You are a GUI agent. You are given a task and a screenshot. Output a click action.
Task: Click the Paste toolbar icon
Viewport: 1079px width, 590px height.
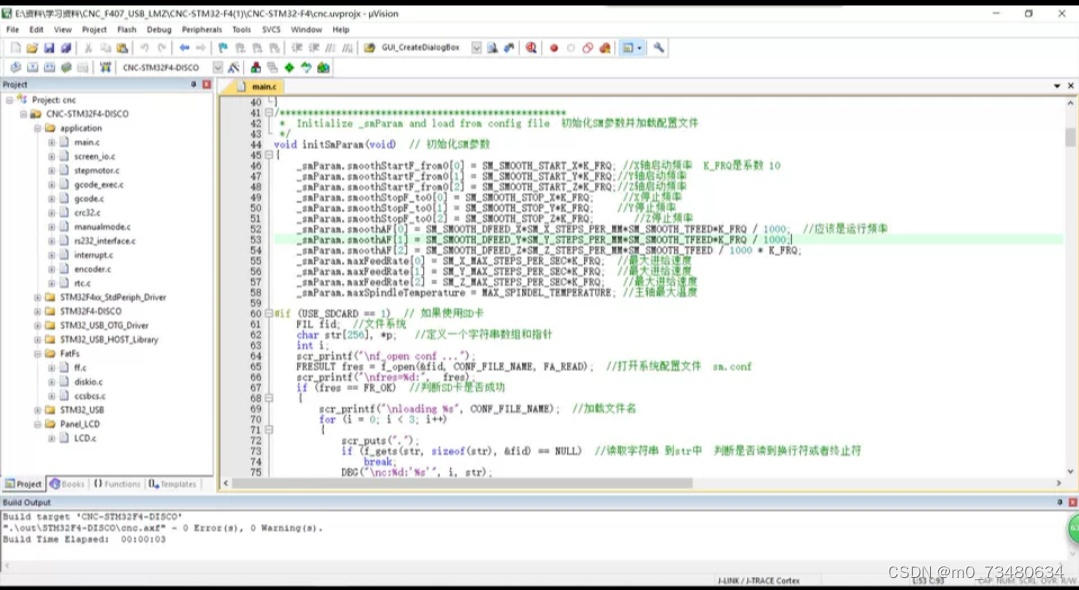pos(122,48)
